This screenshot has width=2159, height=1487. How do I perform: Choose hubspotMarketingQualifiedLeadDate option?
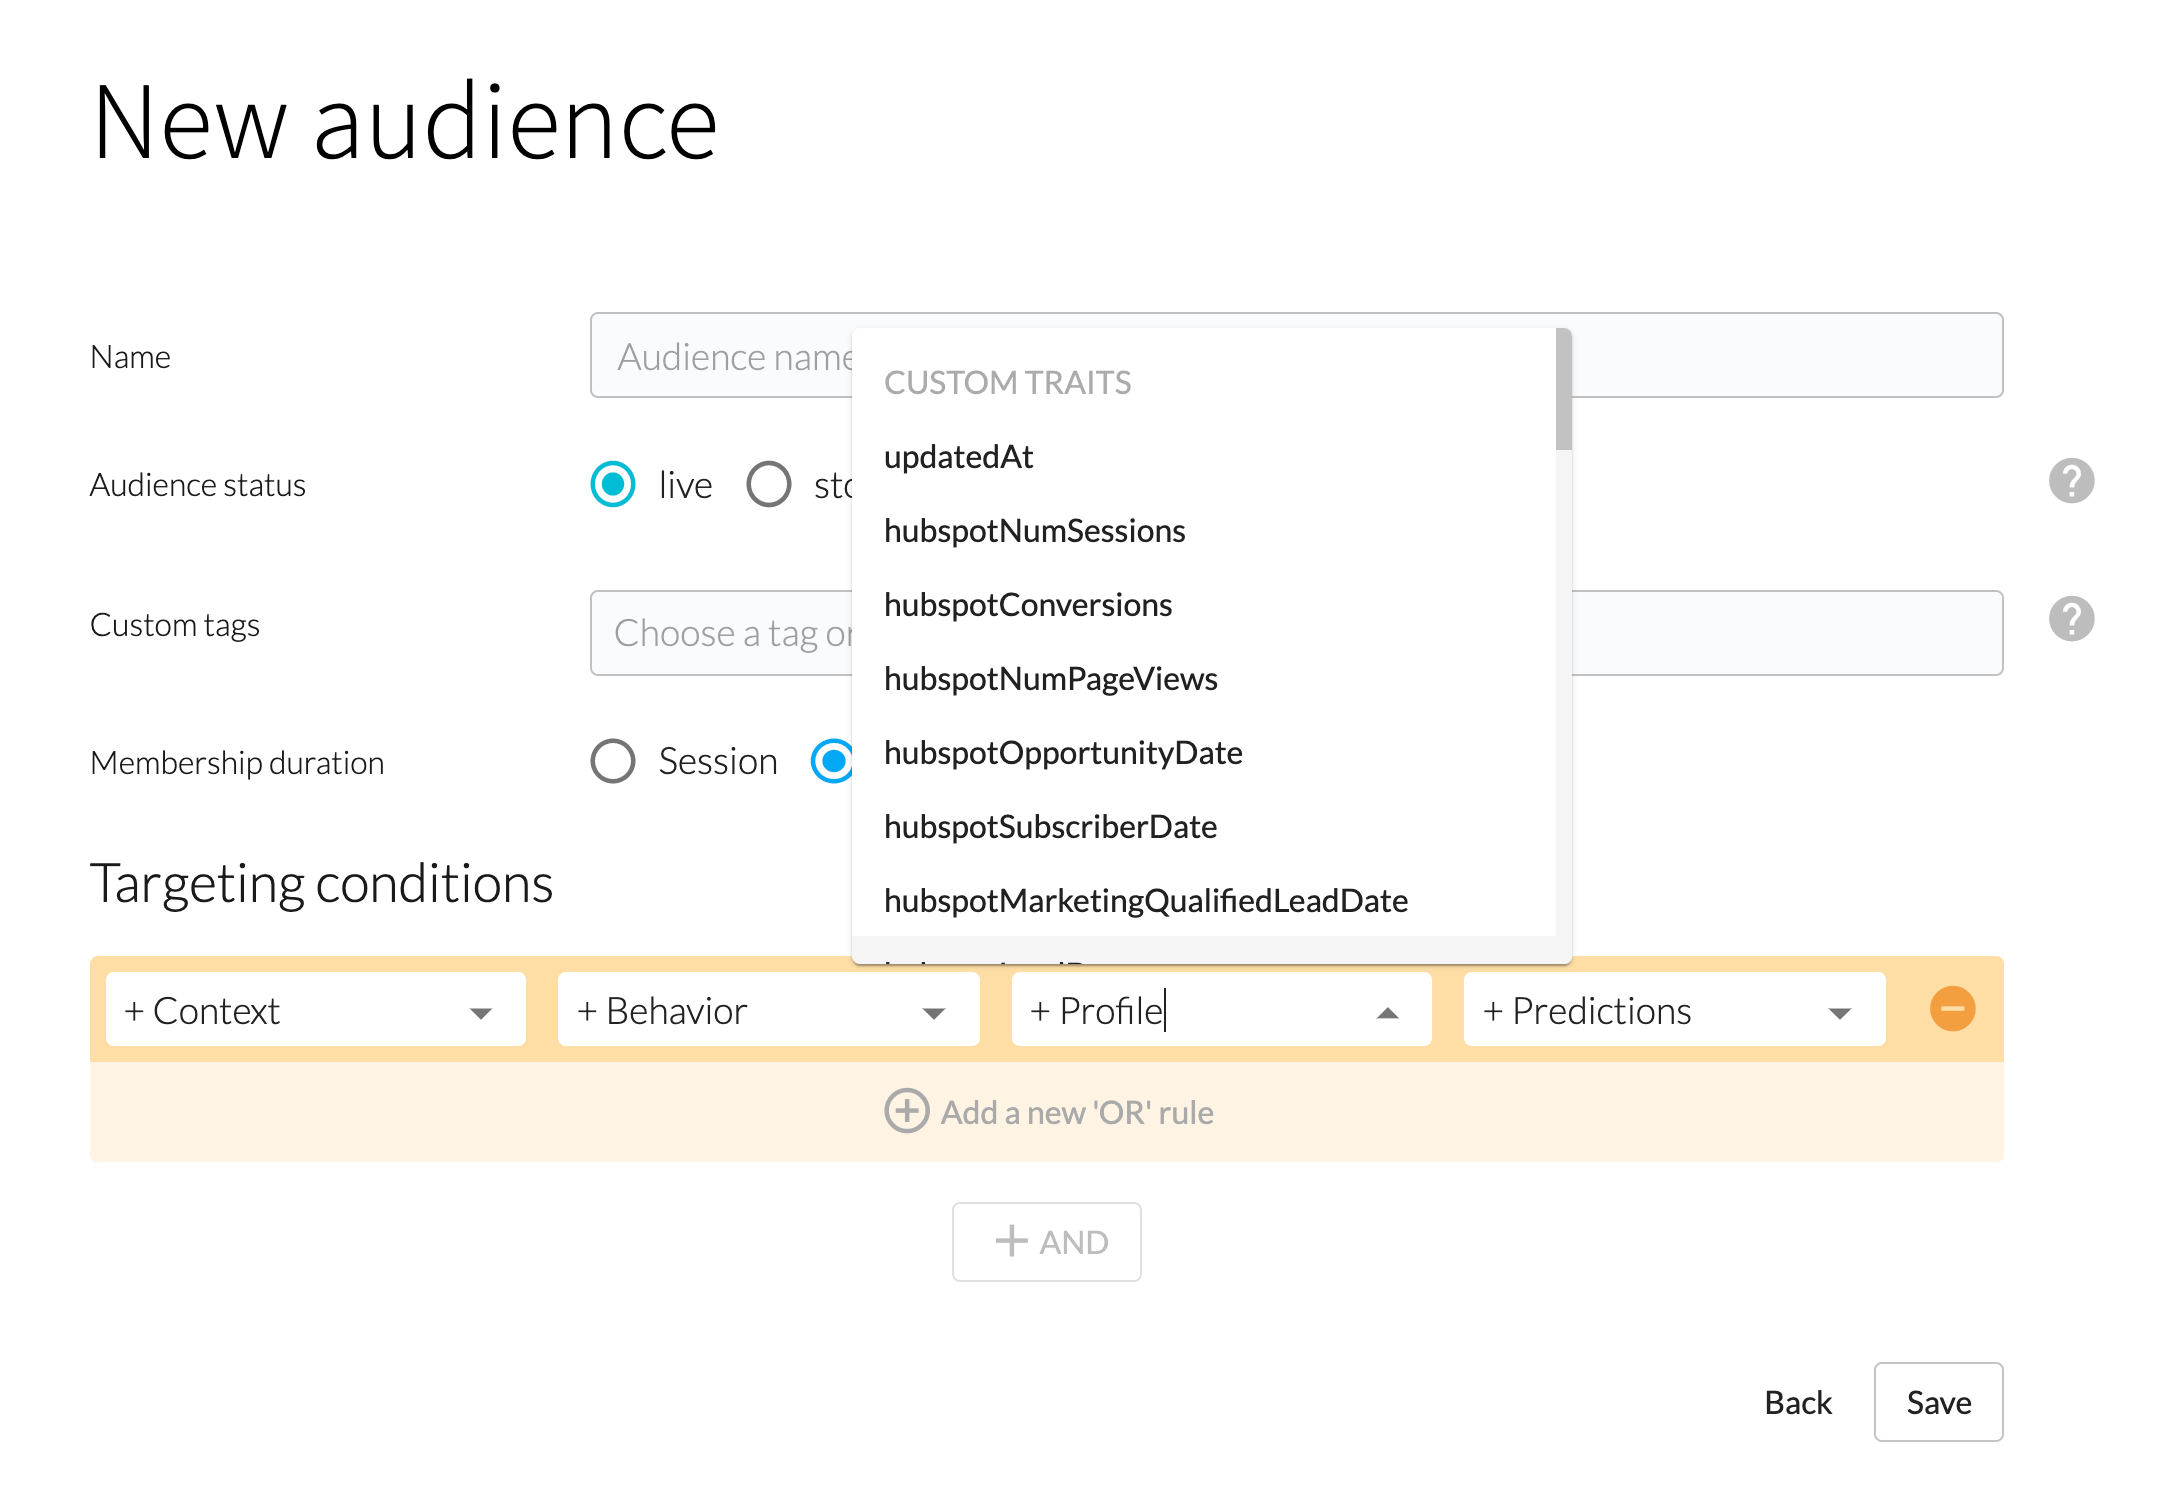coord(1145,901)
